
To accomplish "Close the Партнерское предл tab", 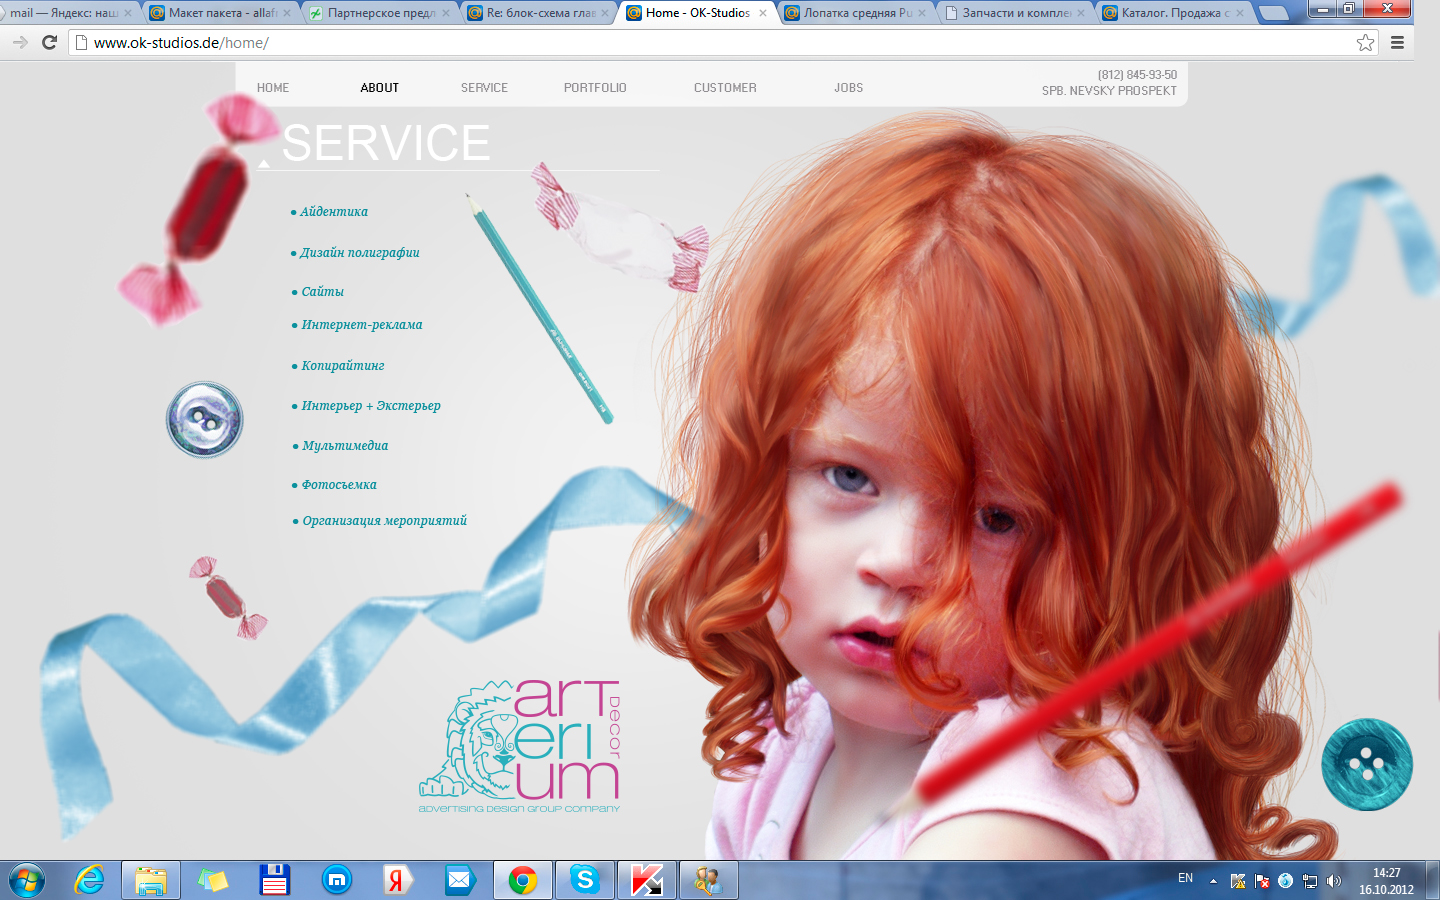I will point(446,13).
